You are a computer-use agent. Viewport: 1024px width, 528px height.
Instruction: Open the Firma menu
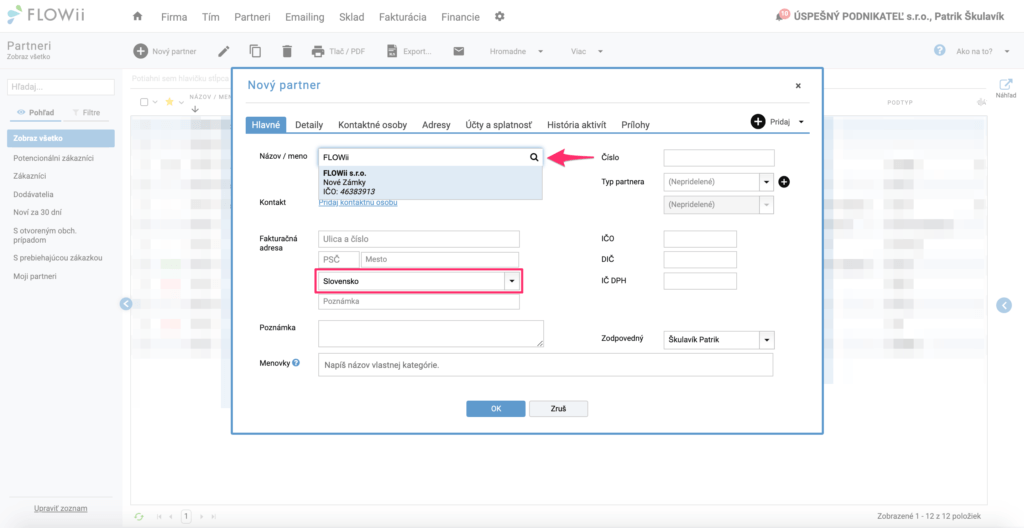click(x=174, y=17)
